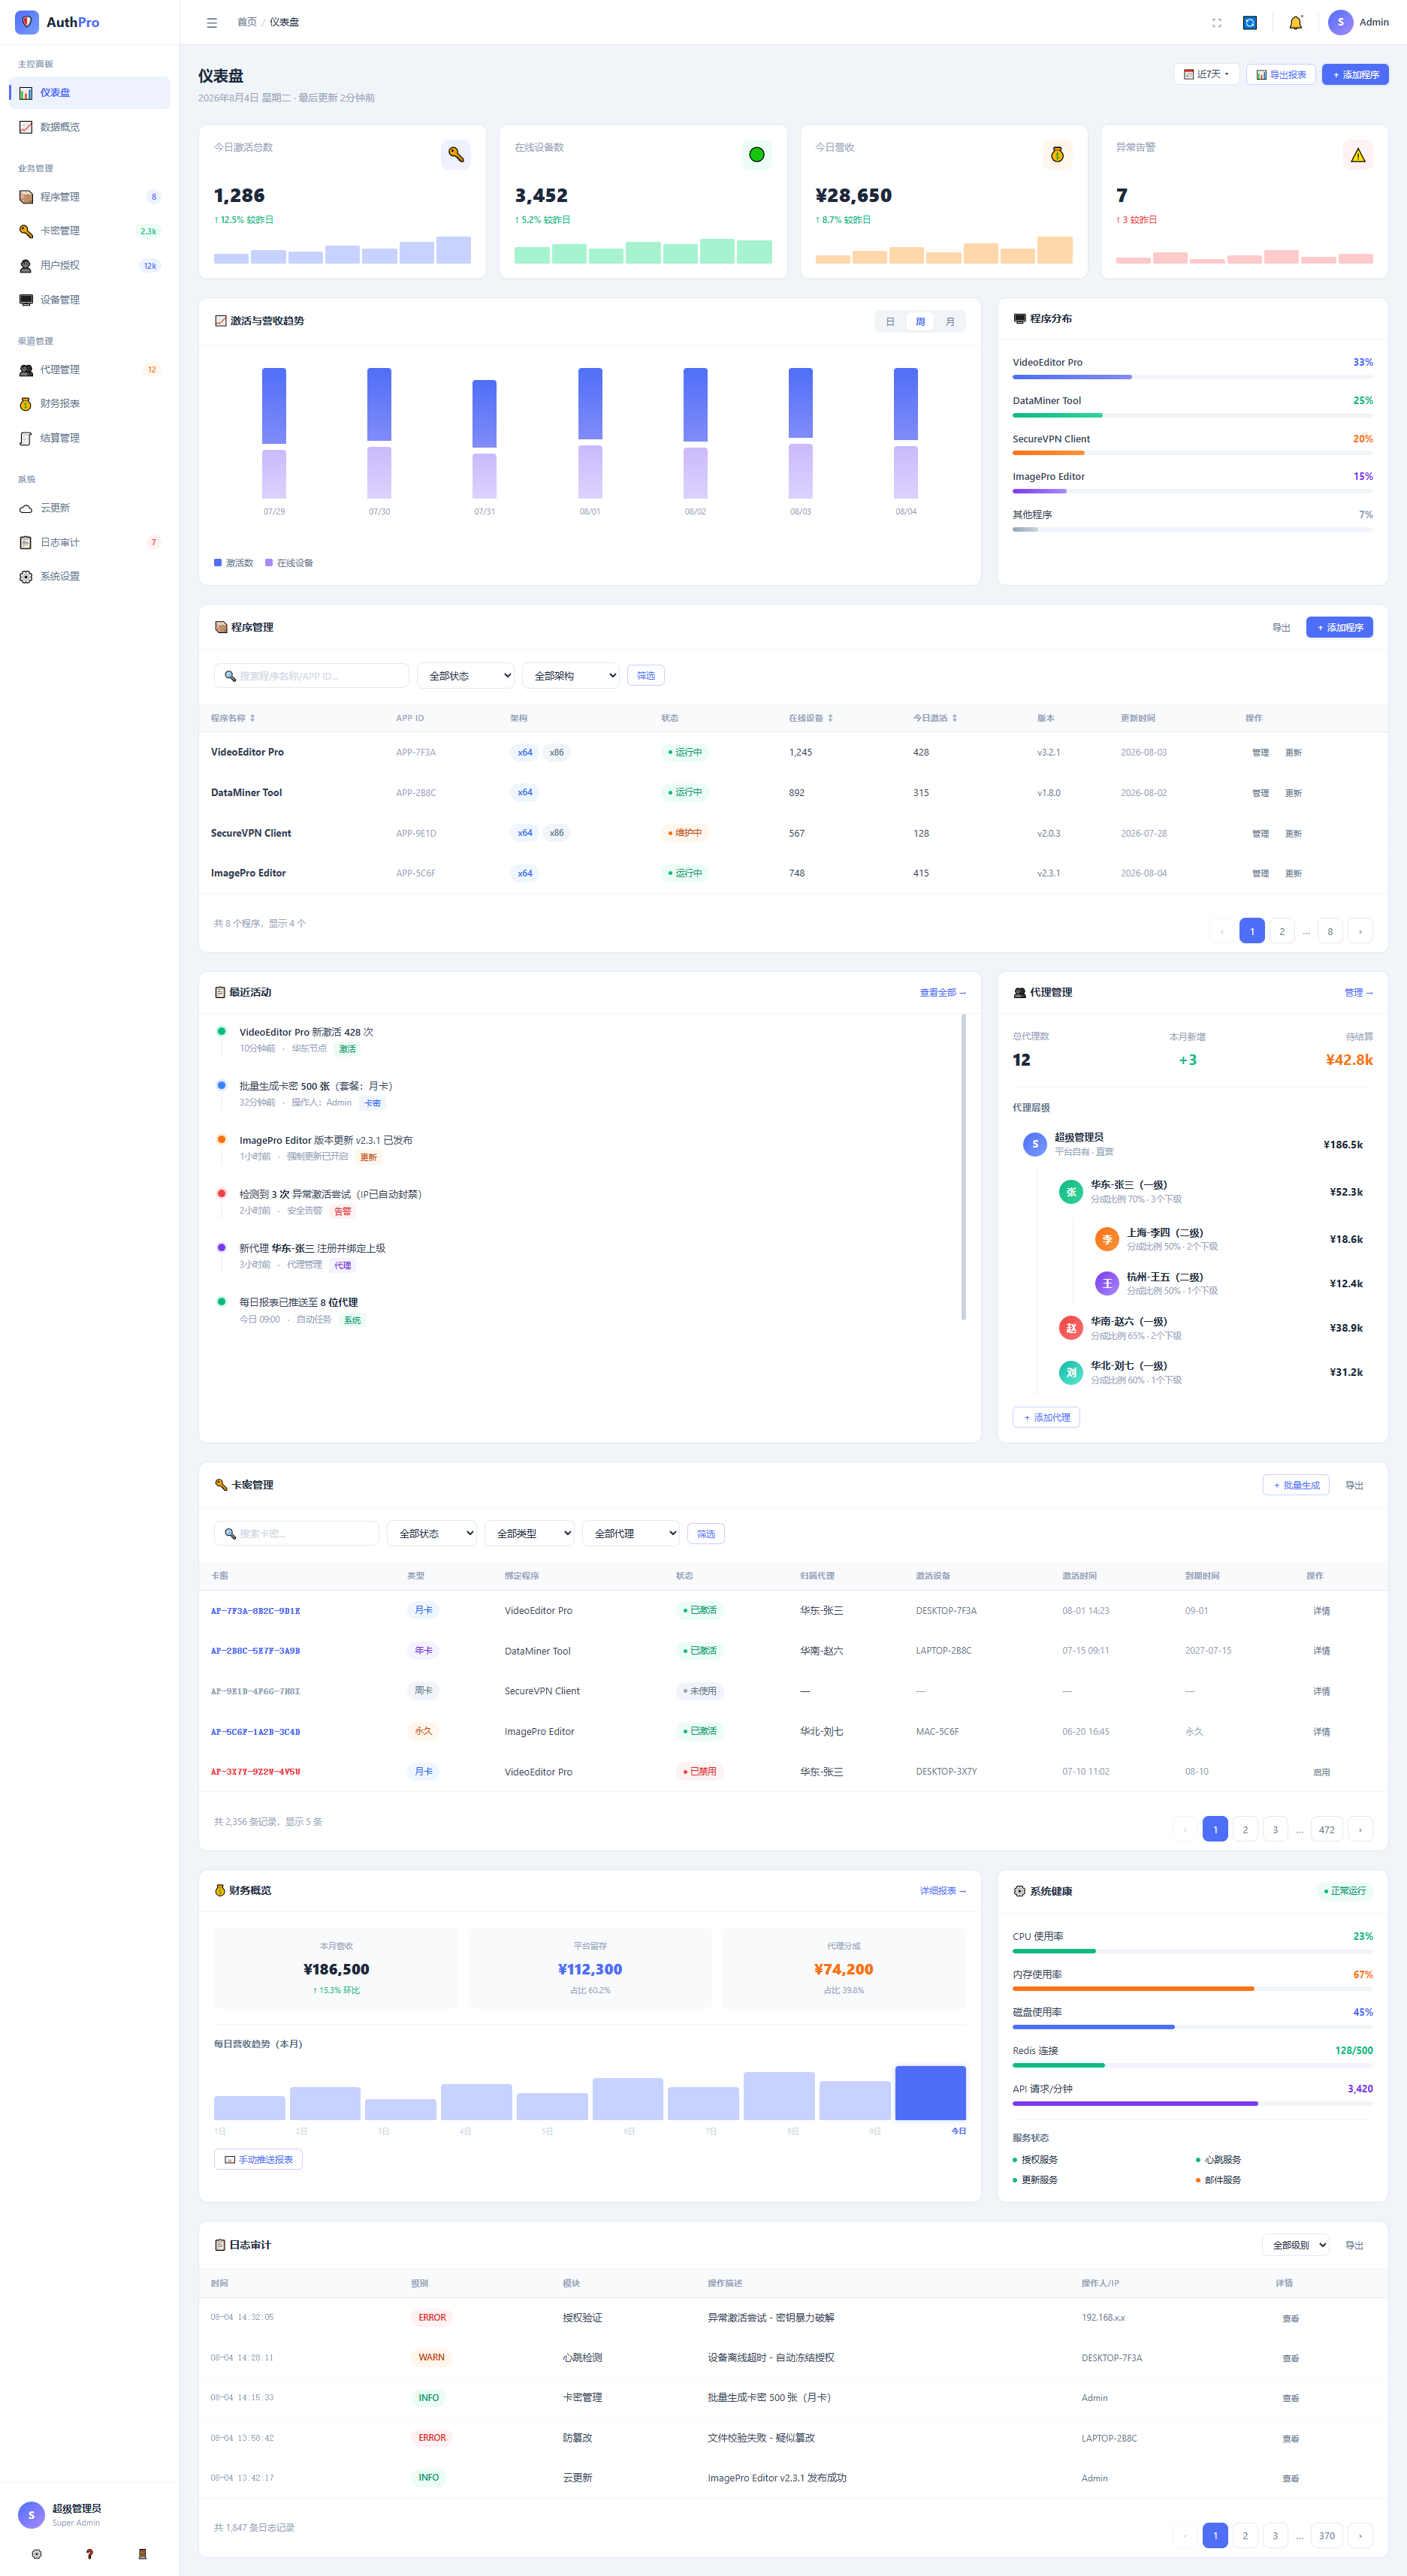Expand the 近7天 date range dropdown
Screen dimensions: 1407x2576
pyautogui.click(x=1206, y=74)
